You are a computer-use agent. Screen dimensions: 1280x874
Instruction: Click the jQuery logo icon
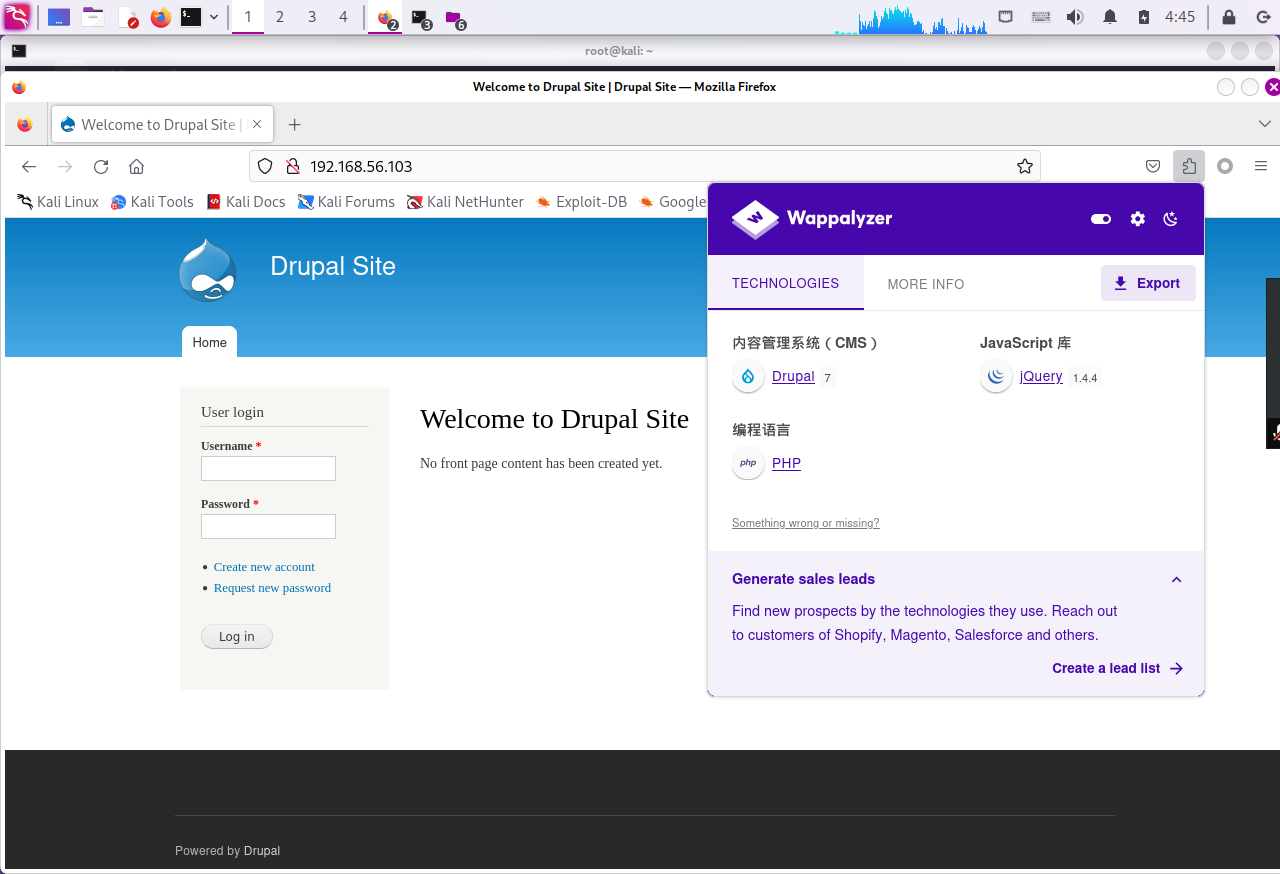996,376
